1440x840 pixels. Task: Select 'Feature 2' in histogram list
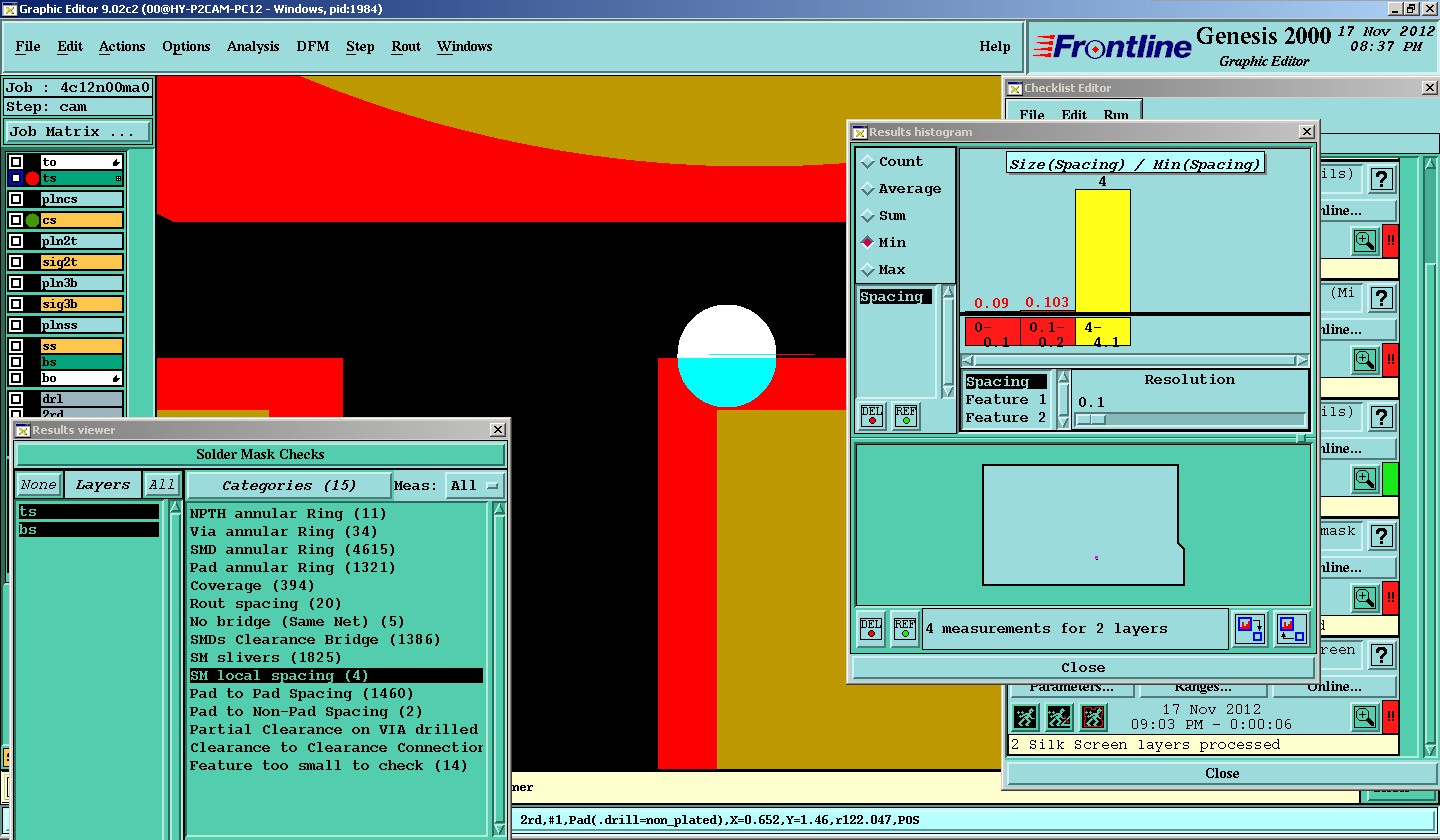point(1005,418)
